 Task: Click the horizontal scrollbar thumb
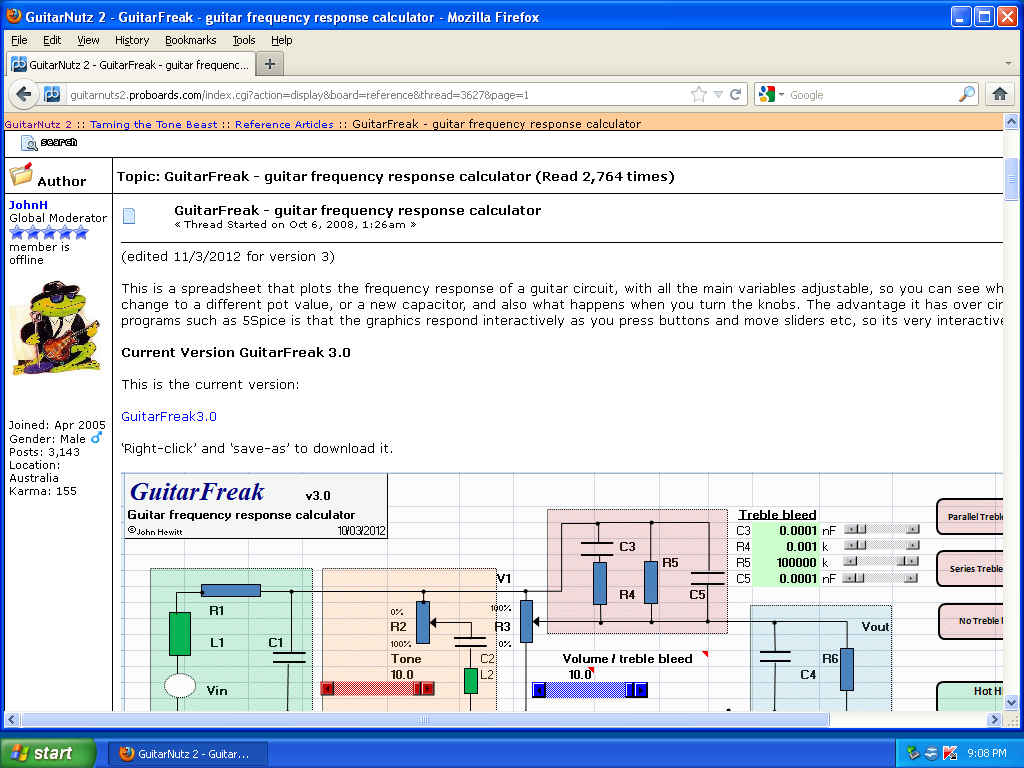click(x=425, y=720)
